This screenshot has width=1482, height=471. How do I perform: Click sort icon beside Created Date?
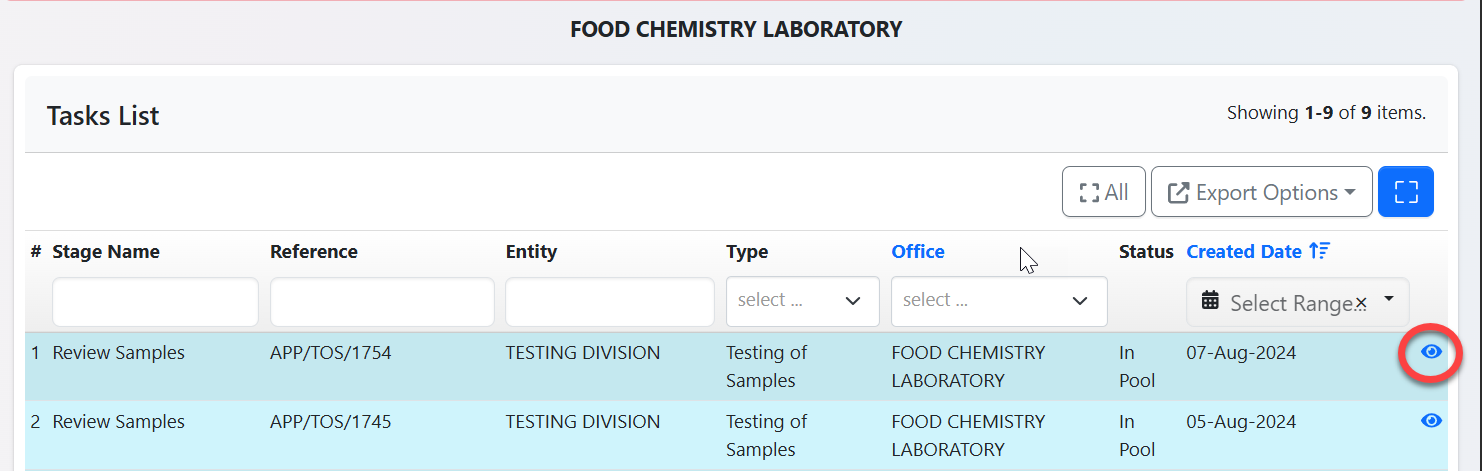click(x=1319, y=252)
